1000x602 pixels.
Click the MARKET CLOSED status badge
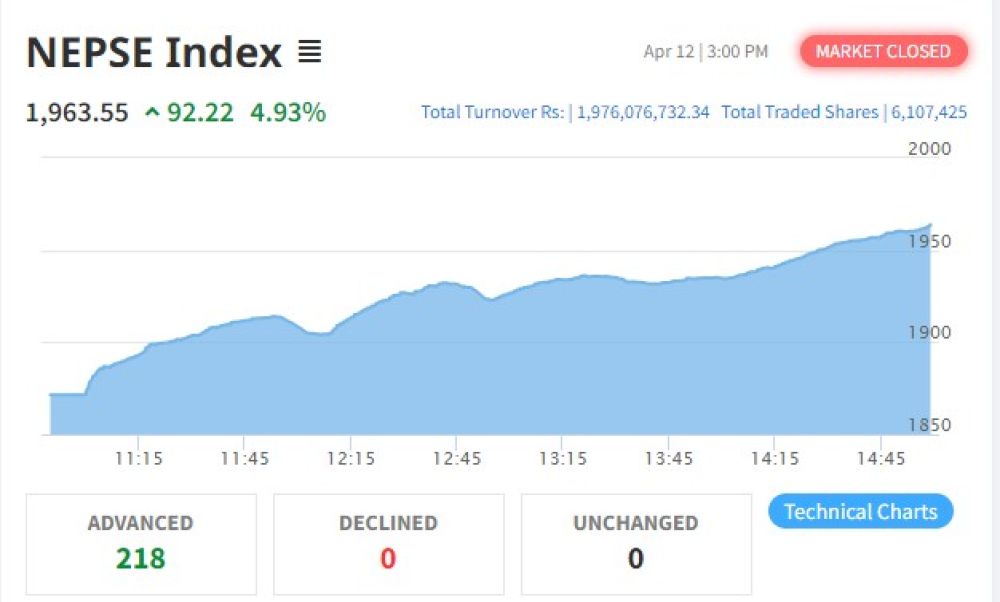point(883,52)
